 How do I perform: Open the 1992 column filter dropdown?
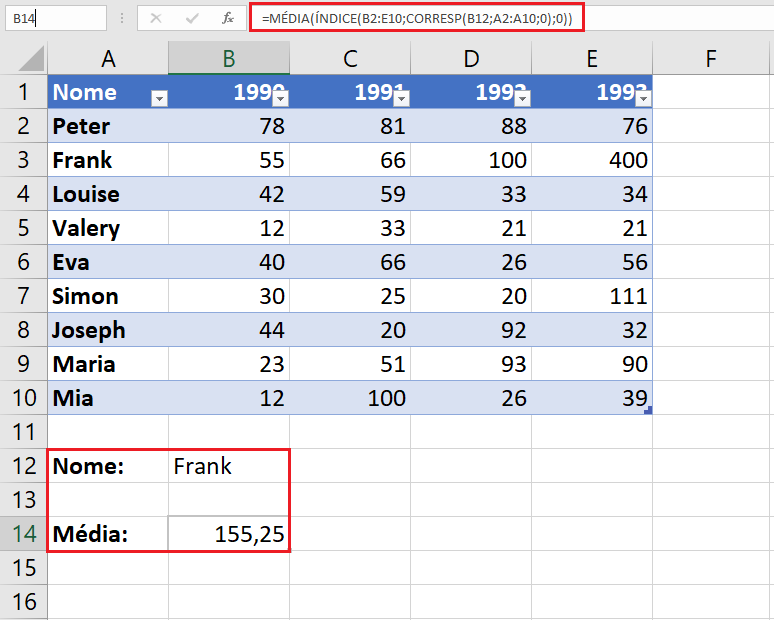(x=523, y=99)
